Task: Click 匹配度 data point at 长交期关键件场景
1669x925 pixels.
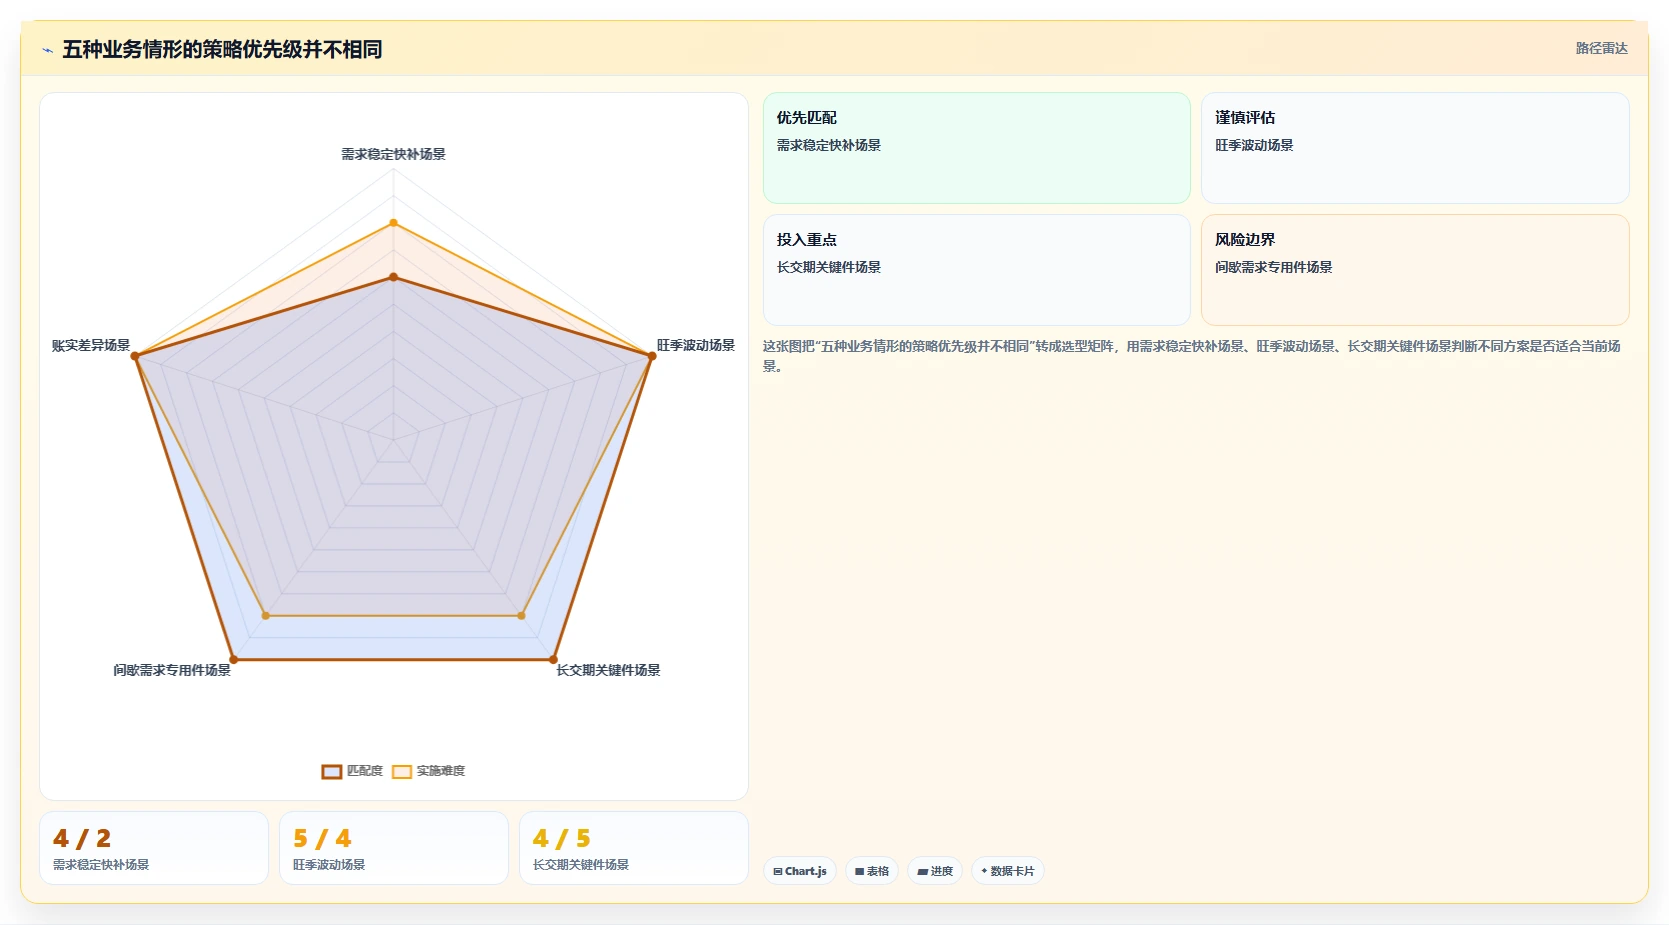Action: pyautogui.click(x=553, y=660)
